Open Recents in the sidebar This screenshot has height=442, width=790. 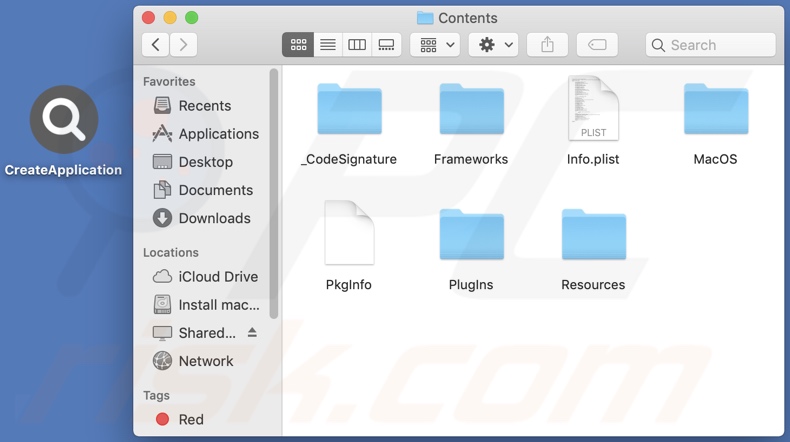click(x=206, y=106)
